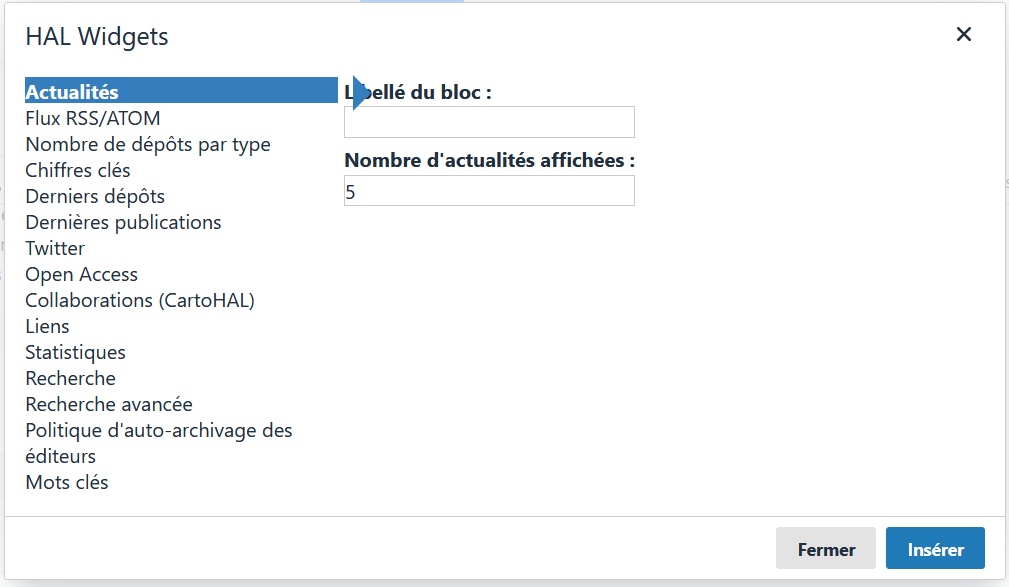
Task: Choose Nombre de dépôts par type
Action: 147,144
